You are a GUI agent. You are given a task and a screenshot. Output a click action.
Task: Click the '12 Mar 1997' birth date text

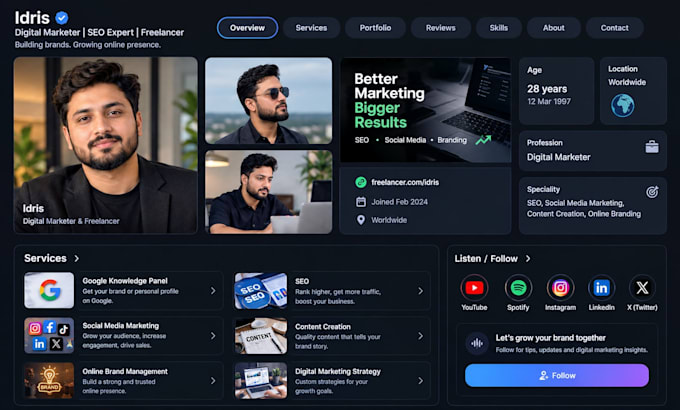click(x=549, y=102)
